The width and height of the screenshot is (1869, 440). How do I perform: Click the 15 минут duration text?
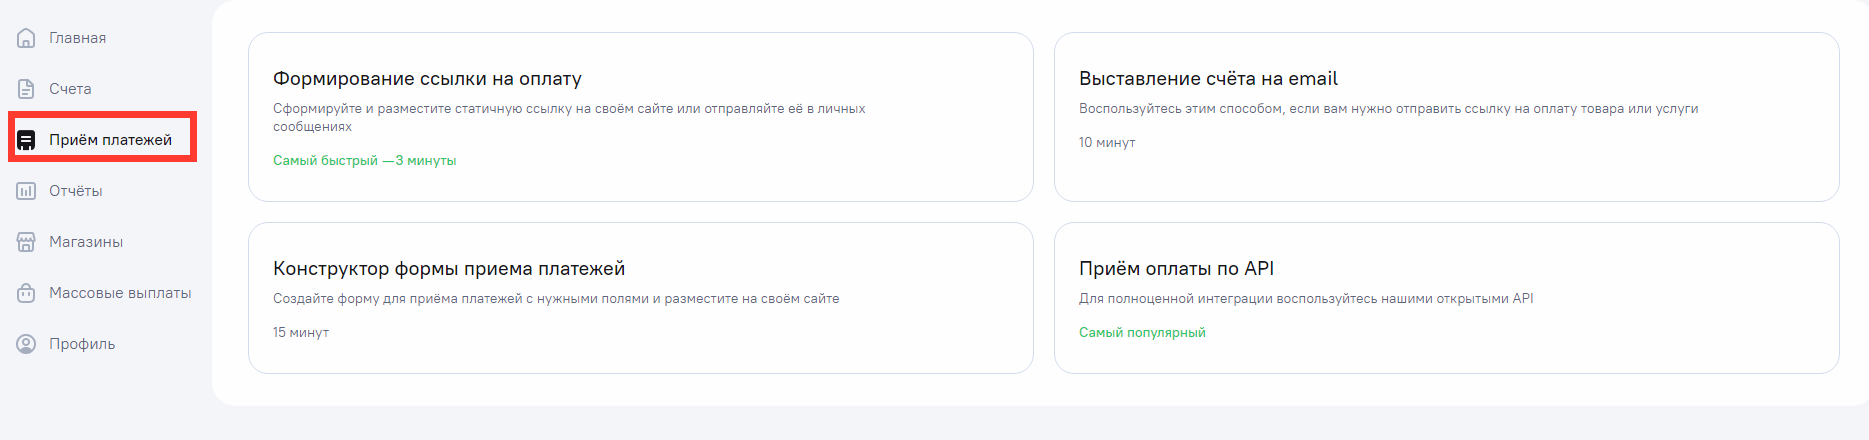(x=301, y=333)
